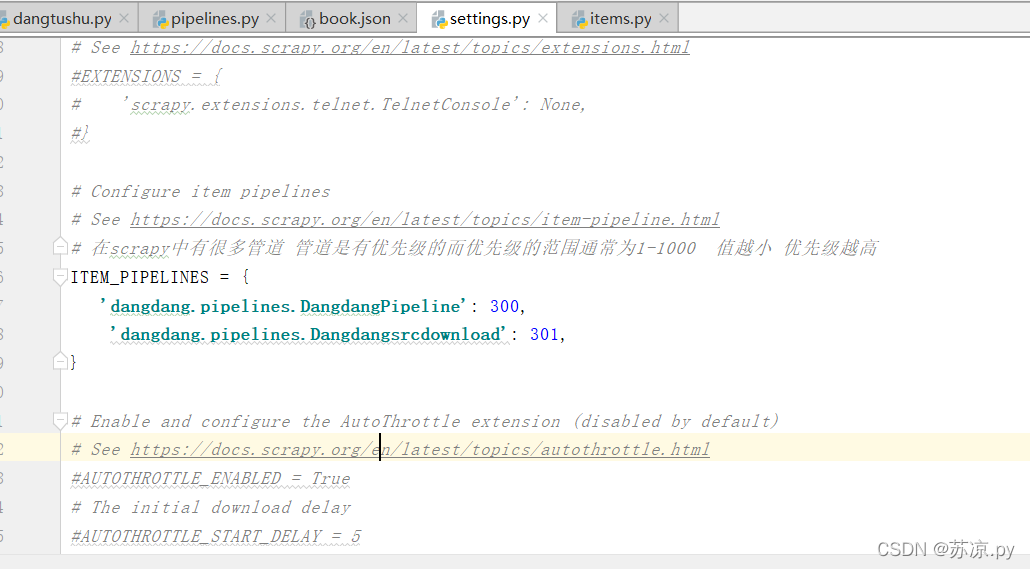
Task: Click the Python icon on items.py tab
Action: click(579, 20)
